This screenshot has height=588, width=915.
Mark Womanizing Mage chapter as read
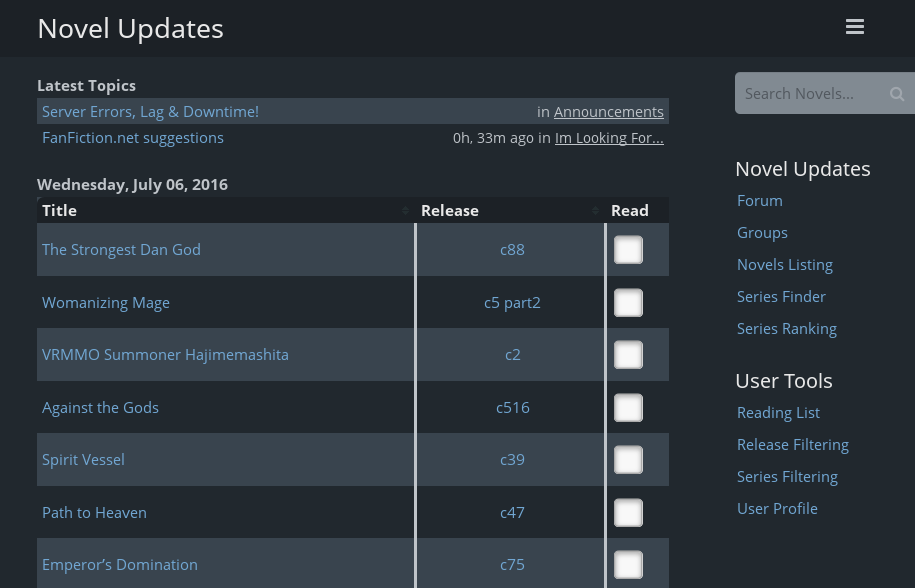click(x=628, y=302)
